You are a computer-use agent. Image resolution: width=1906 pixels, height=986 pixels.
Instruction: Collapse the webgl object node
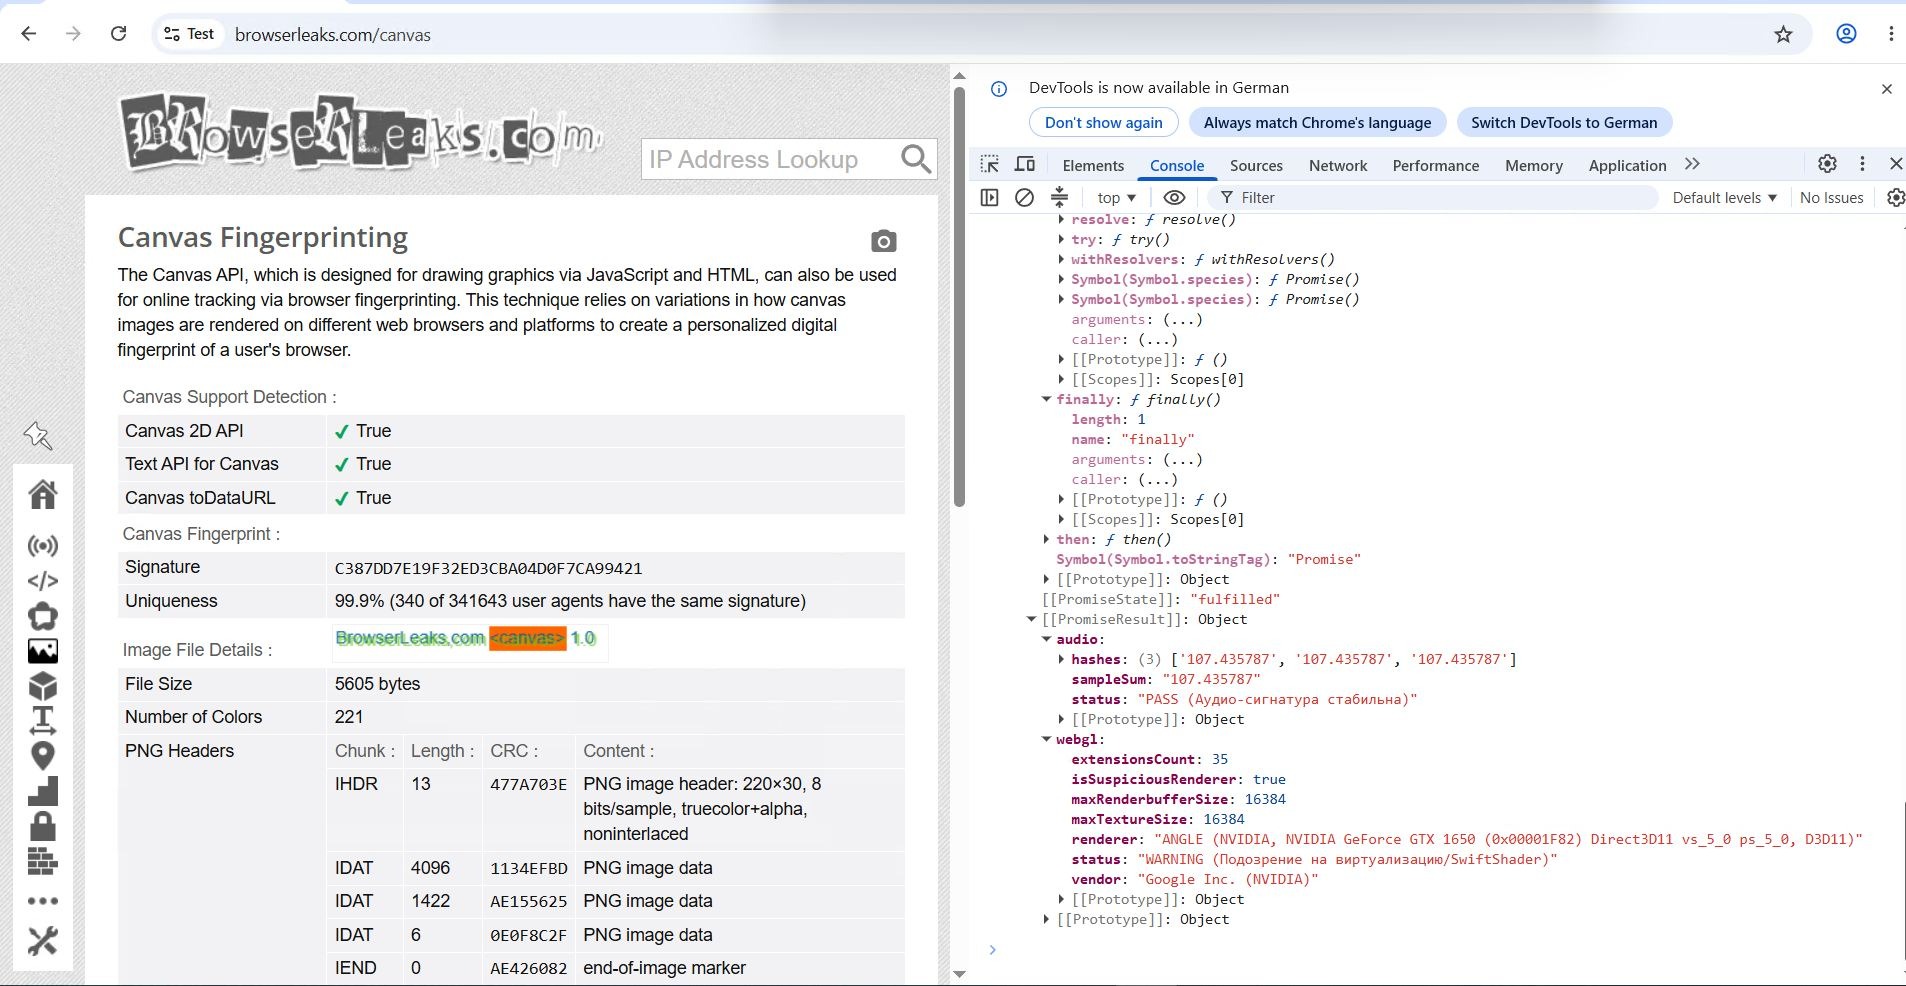click(x=1046, y=739)
